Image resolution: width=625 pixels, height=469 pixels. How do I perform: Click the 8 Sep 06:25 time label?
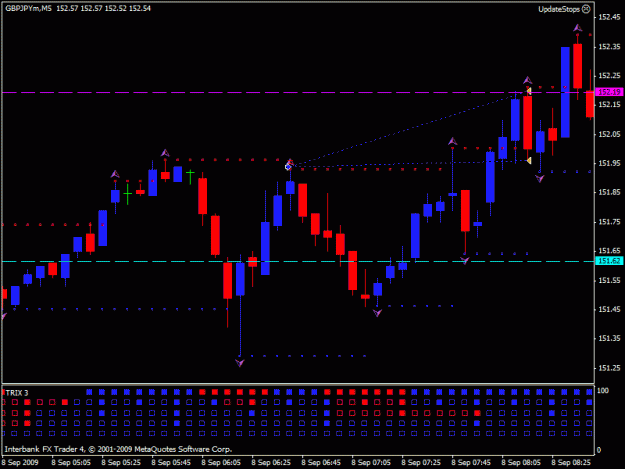click(x=271, y=463)
